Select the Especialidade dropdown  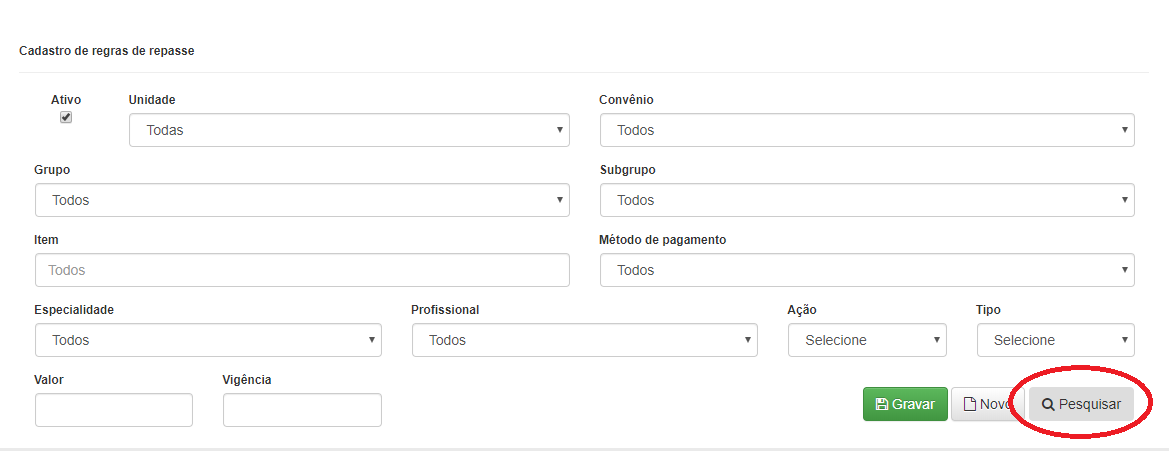click(208, 340)
